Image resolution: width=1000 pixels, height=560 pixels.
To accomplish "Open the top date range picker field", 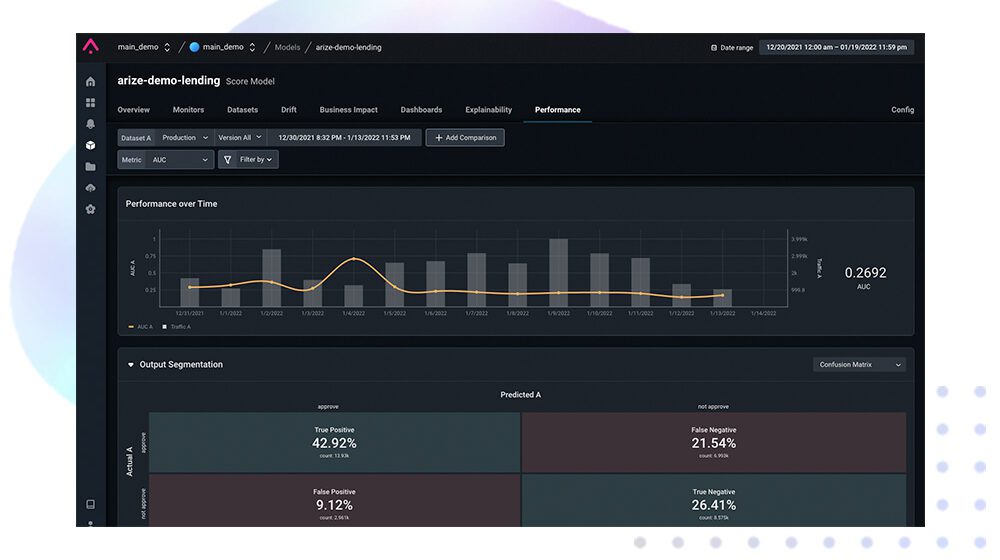I will [836, 47].
